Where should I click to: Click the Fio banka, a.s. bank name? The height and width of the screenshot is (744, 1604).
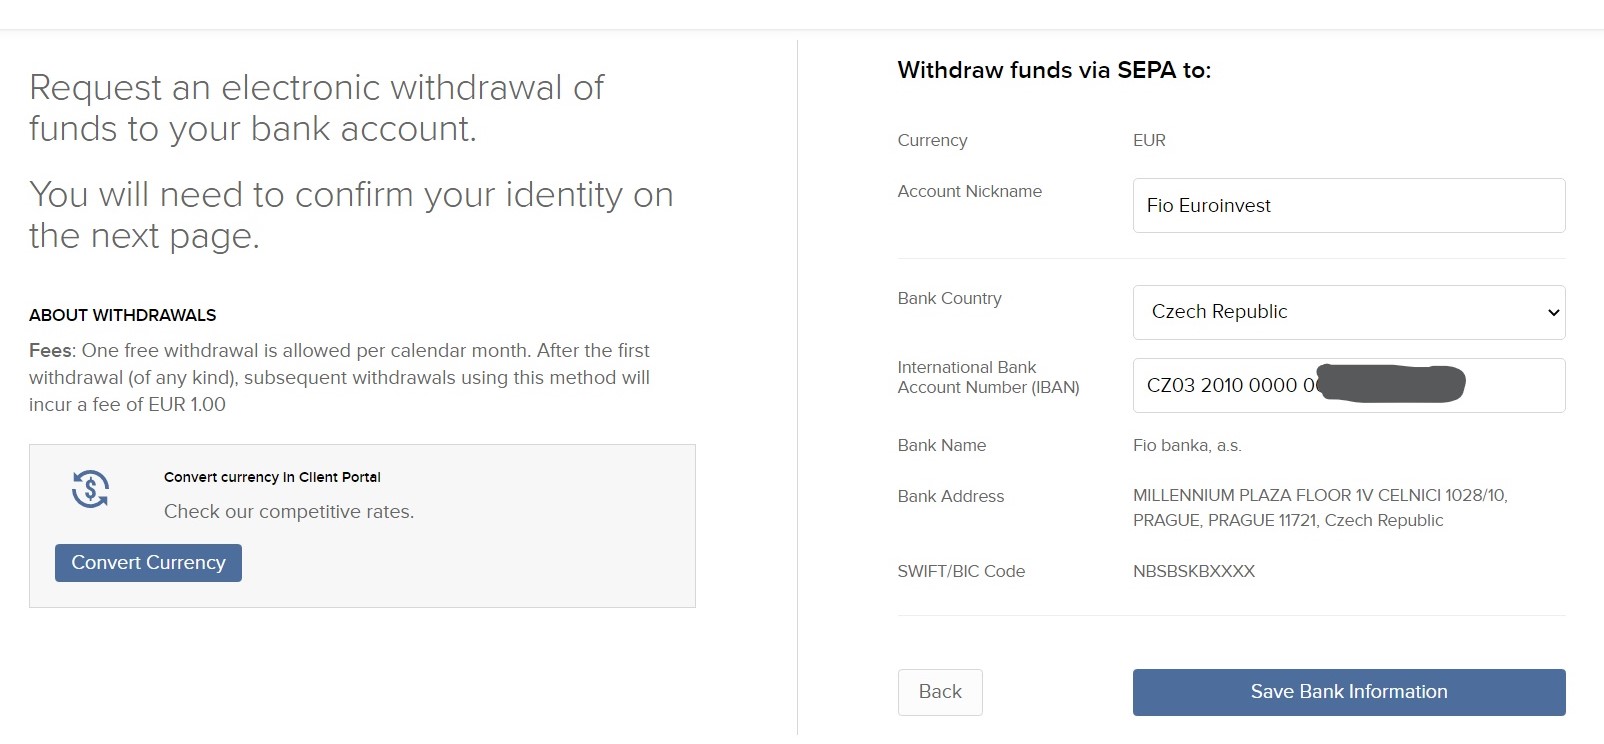(x=1187, y=446)
